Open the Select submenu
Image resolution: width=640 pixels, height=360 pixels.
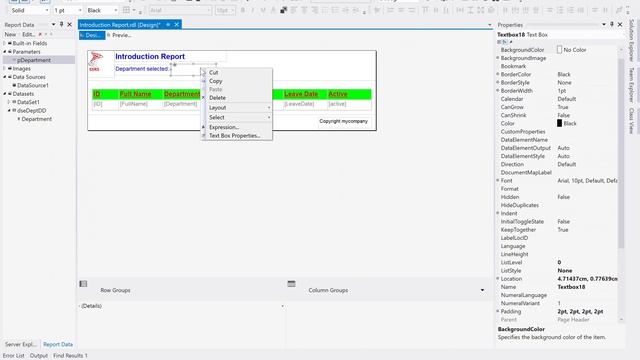pyautogui.click(x=237, y=118)
